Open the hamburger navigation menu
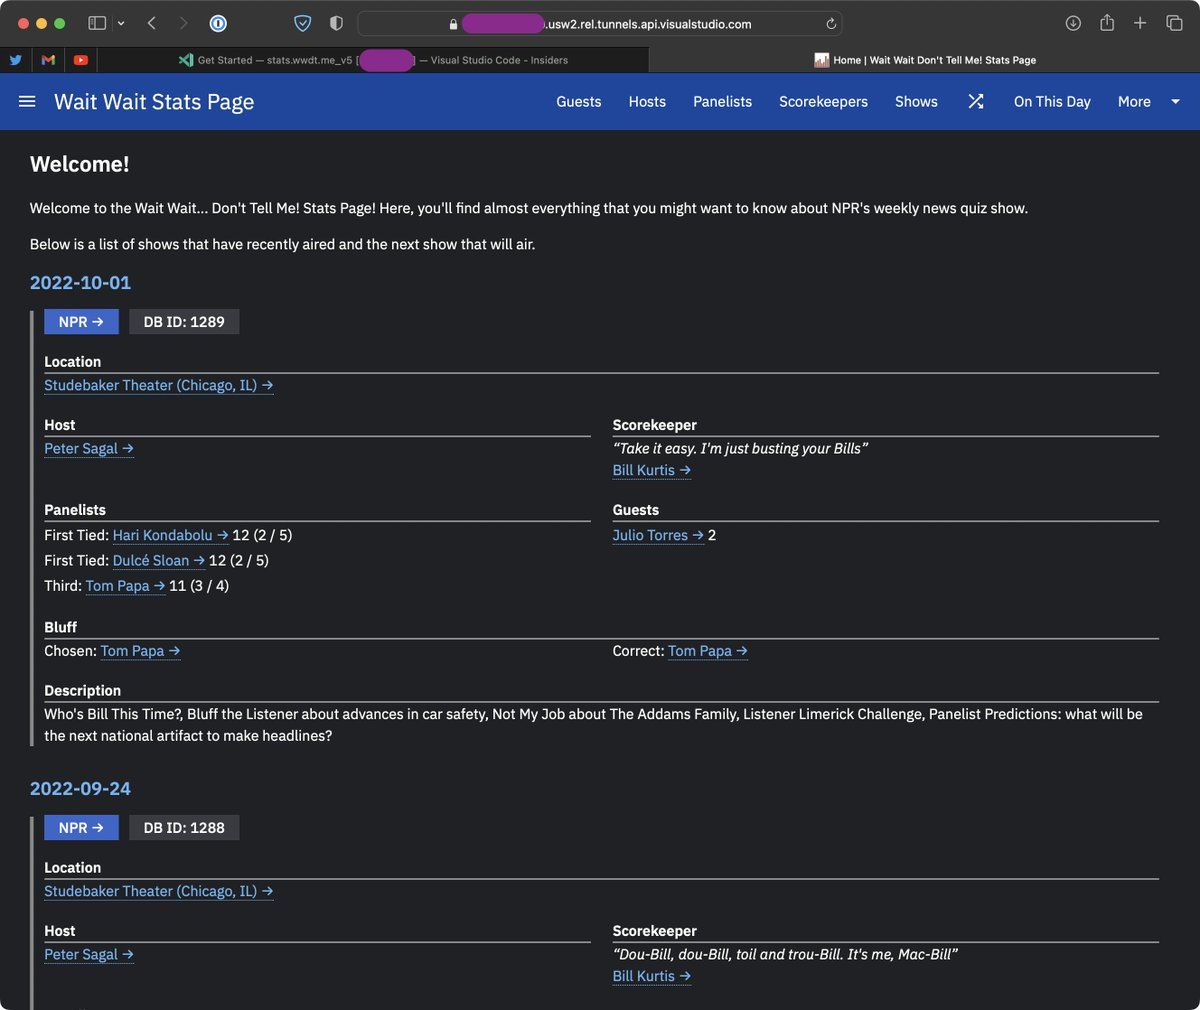1200x1010 pixels. (27, 101)
